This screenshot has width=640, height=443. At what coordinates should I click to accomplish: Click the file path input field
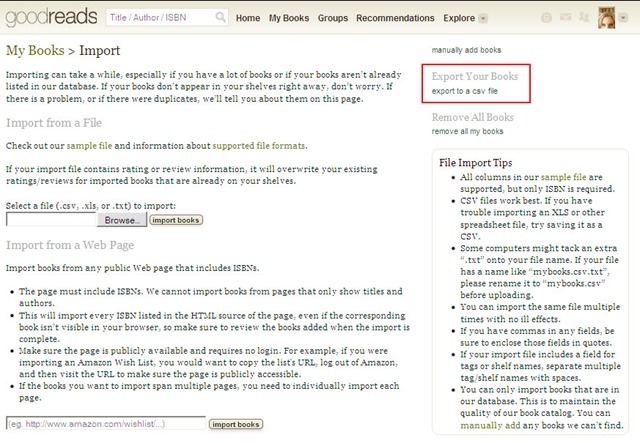(51, 220)
